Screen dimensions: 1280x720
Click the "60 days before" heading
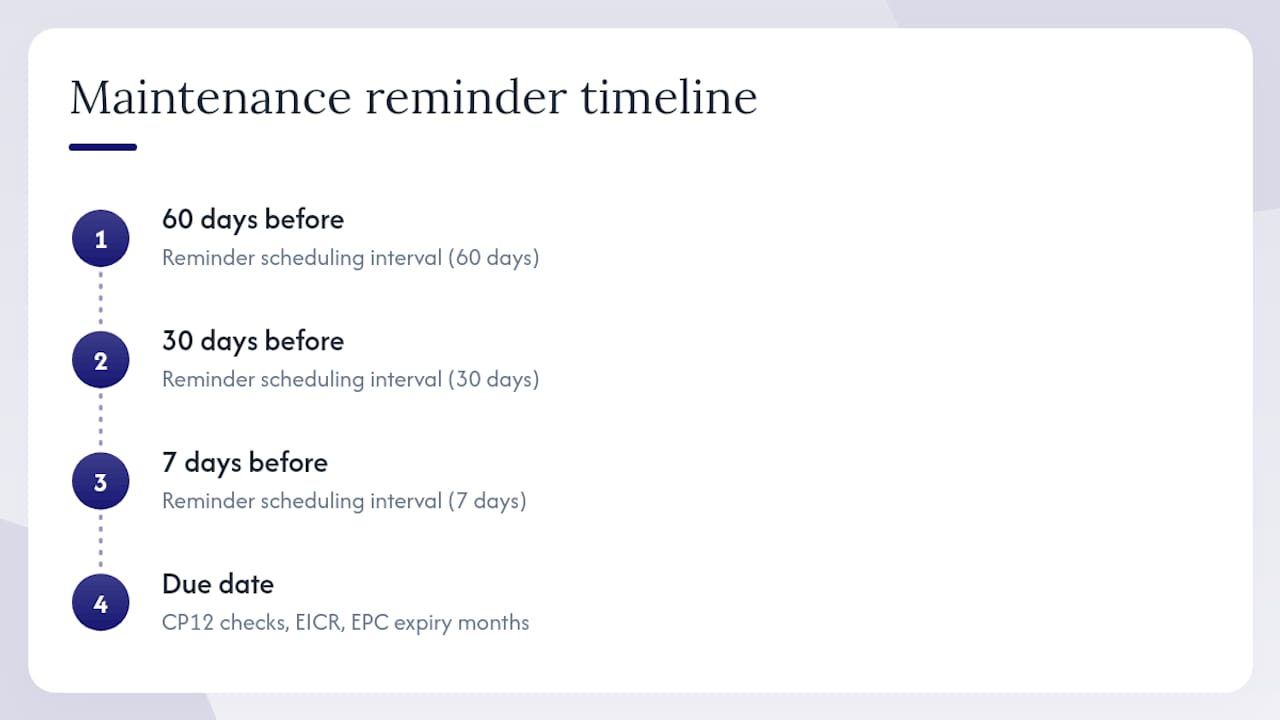(x=253, y=219)
